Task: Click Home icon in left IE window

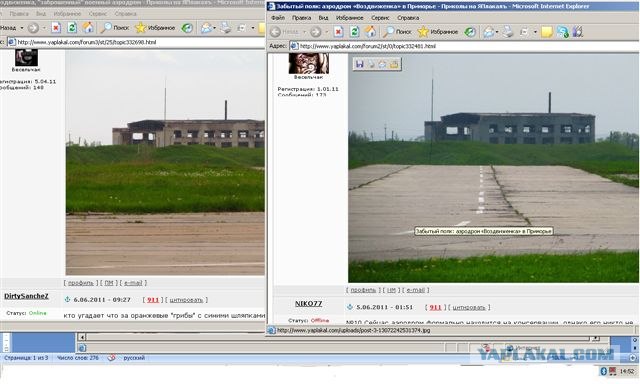Action: click(88, 28)
